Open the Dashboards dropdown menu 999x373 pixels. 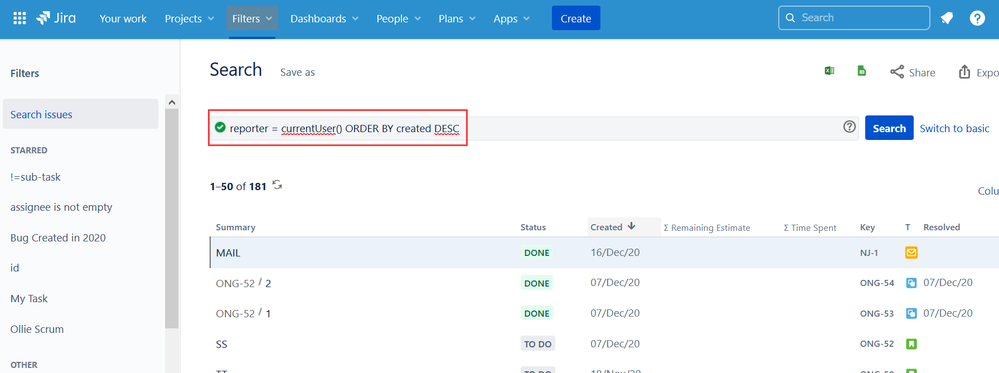coord(324,19)
